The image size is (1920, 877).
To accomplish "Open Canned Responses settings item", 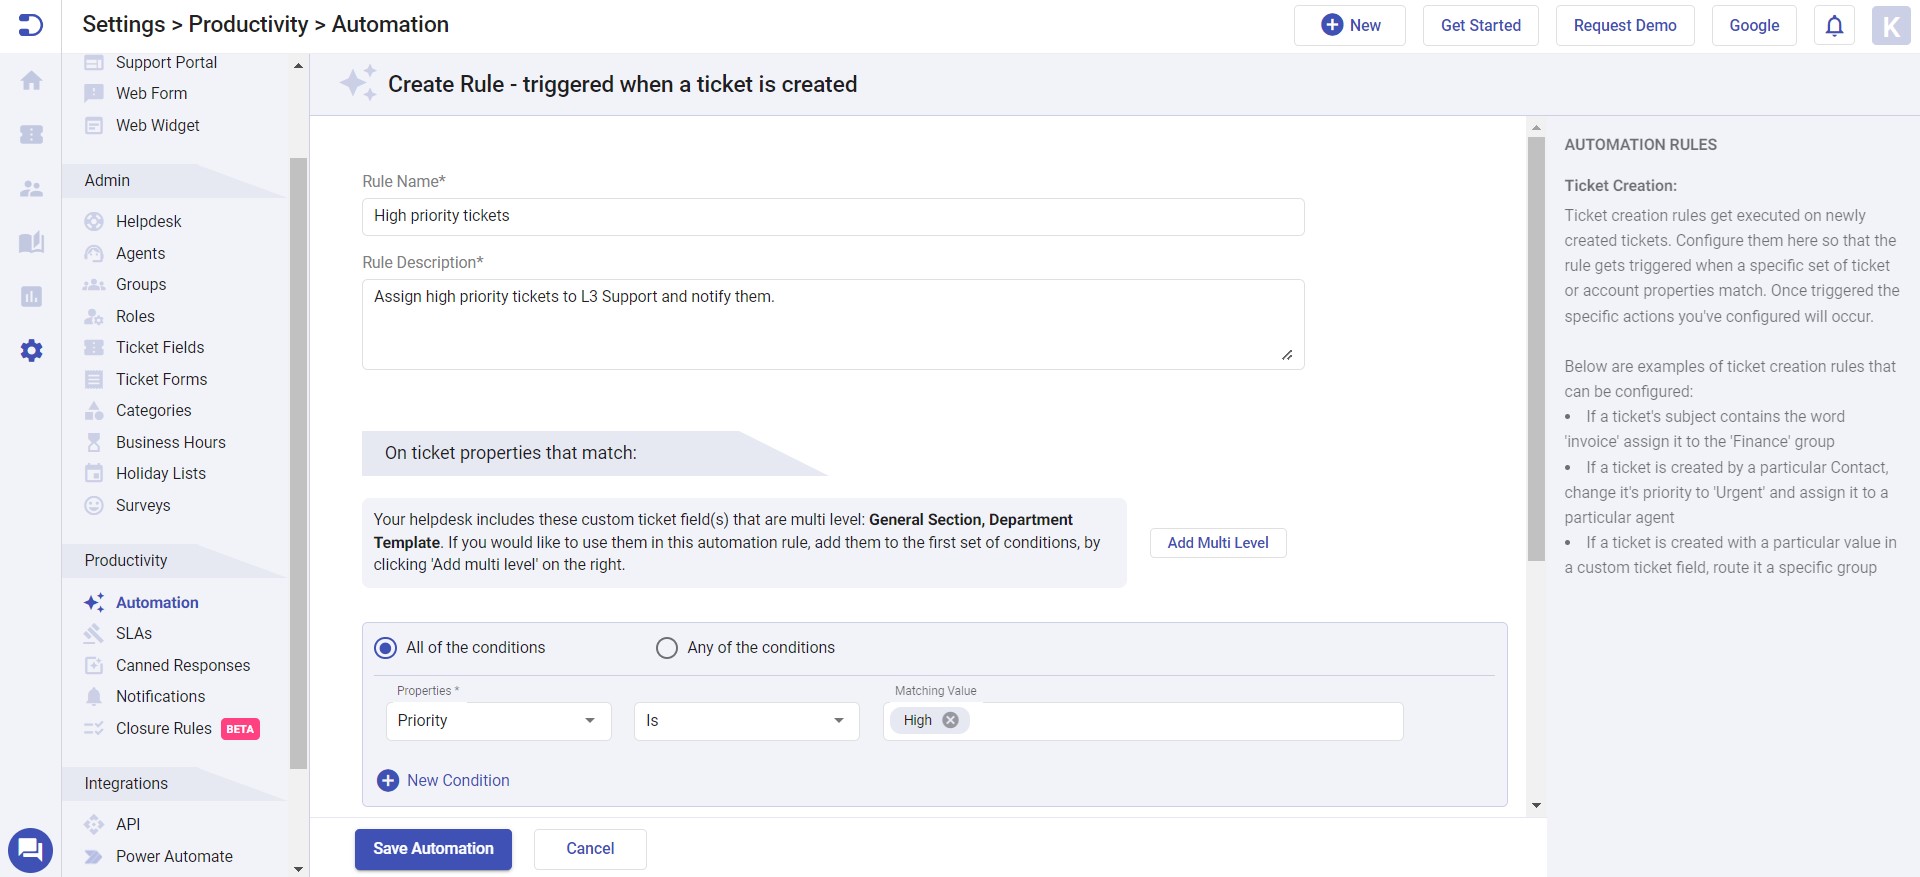I will tap(182, 665).
